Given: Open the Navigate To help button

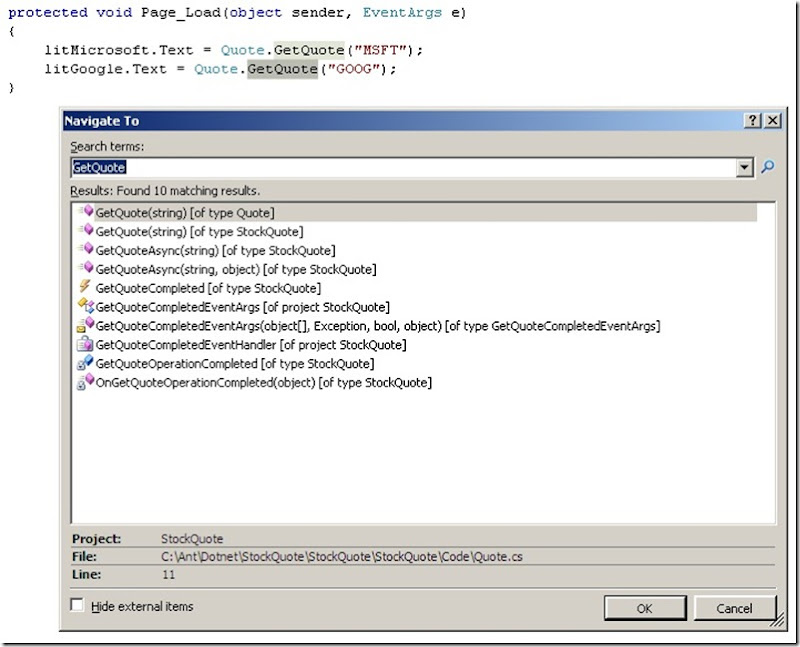Looking at the screenshot, I should click(753, 120).
